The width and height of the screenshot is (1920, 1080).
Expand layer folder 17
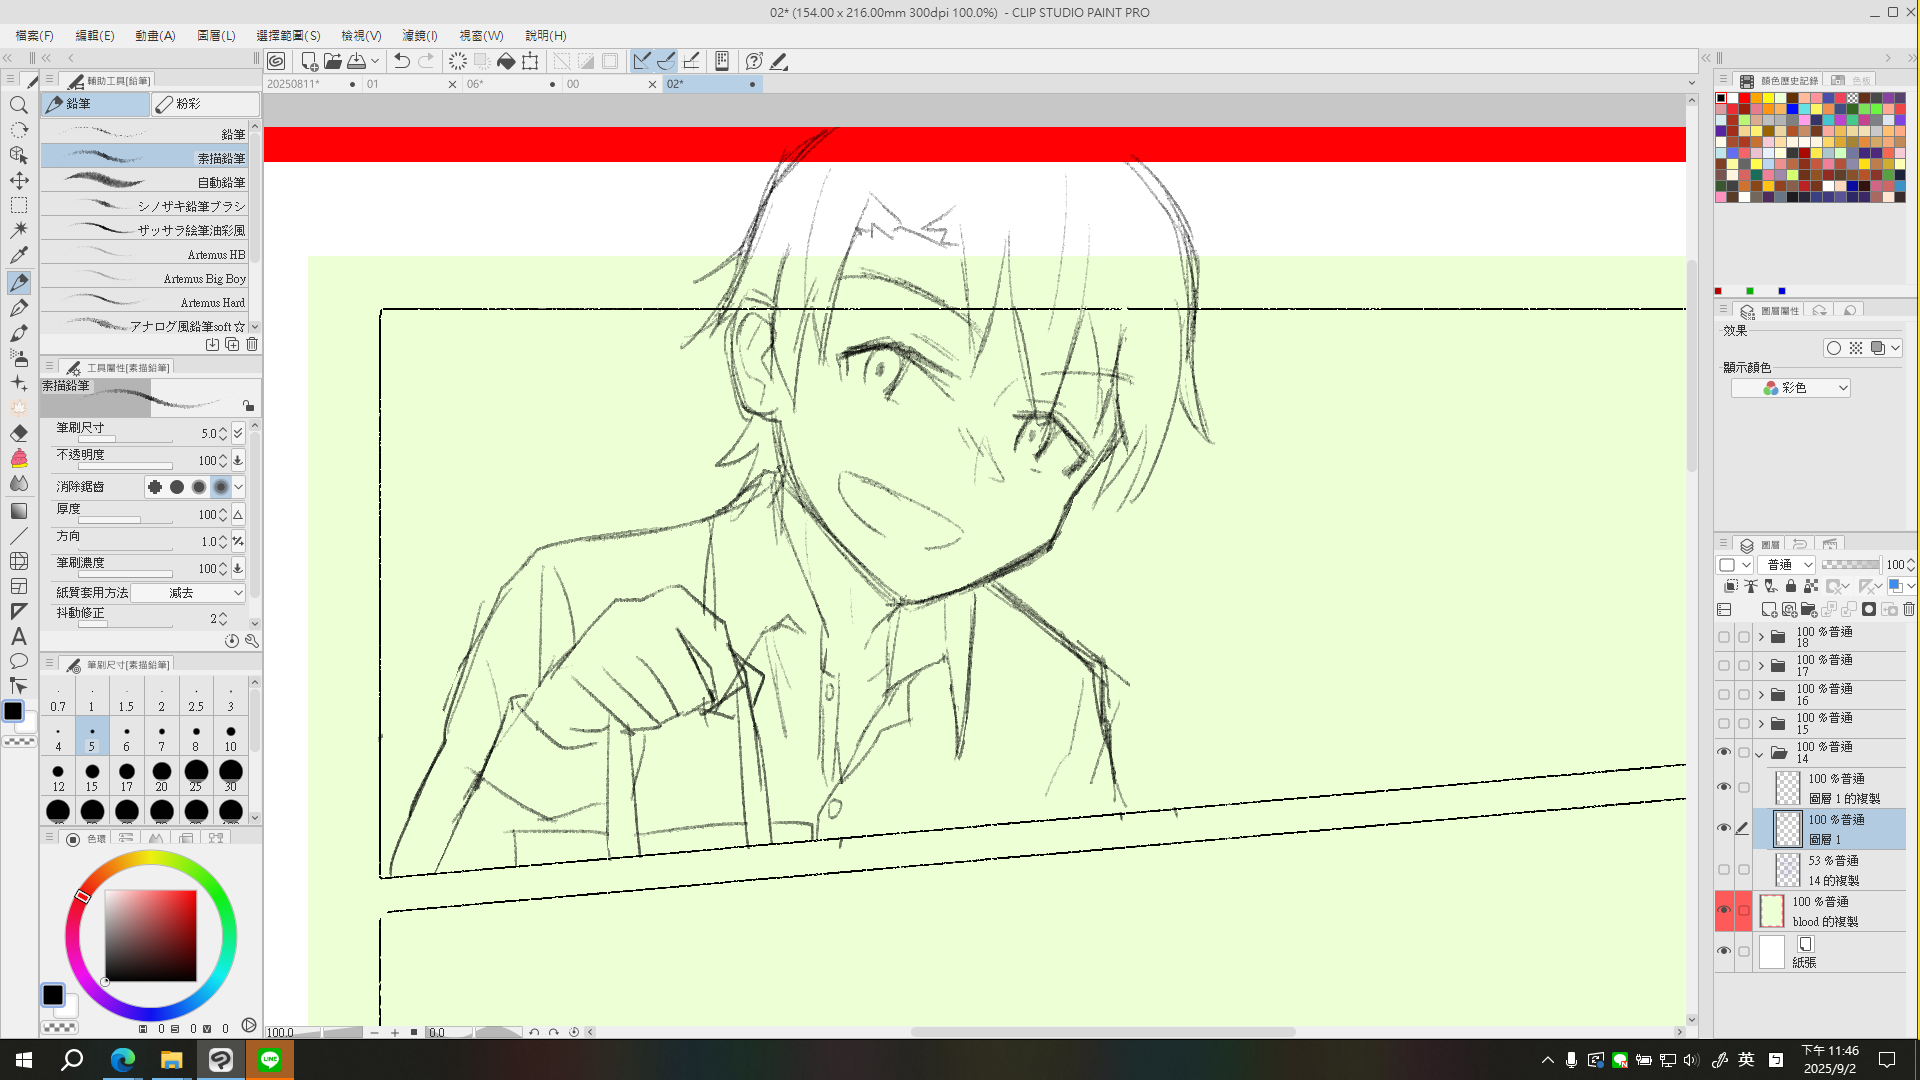click(x=1761, y=666)
